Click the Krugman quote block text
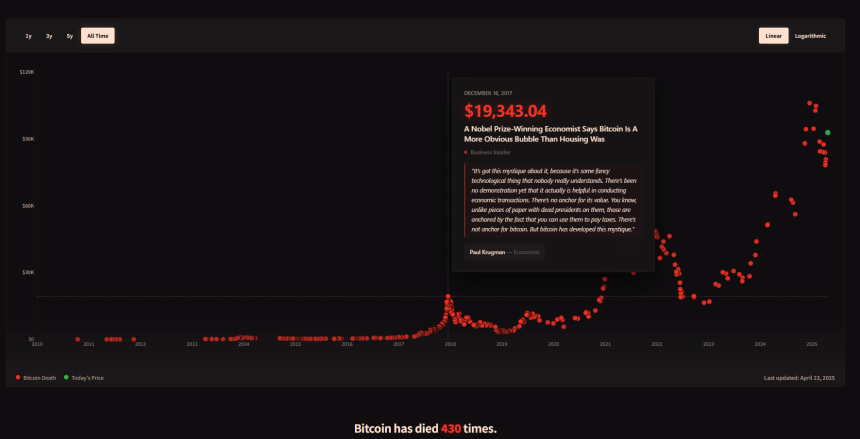 click(x=553, y=200)
